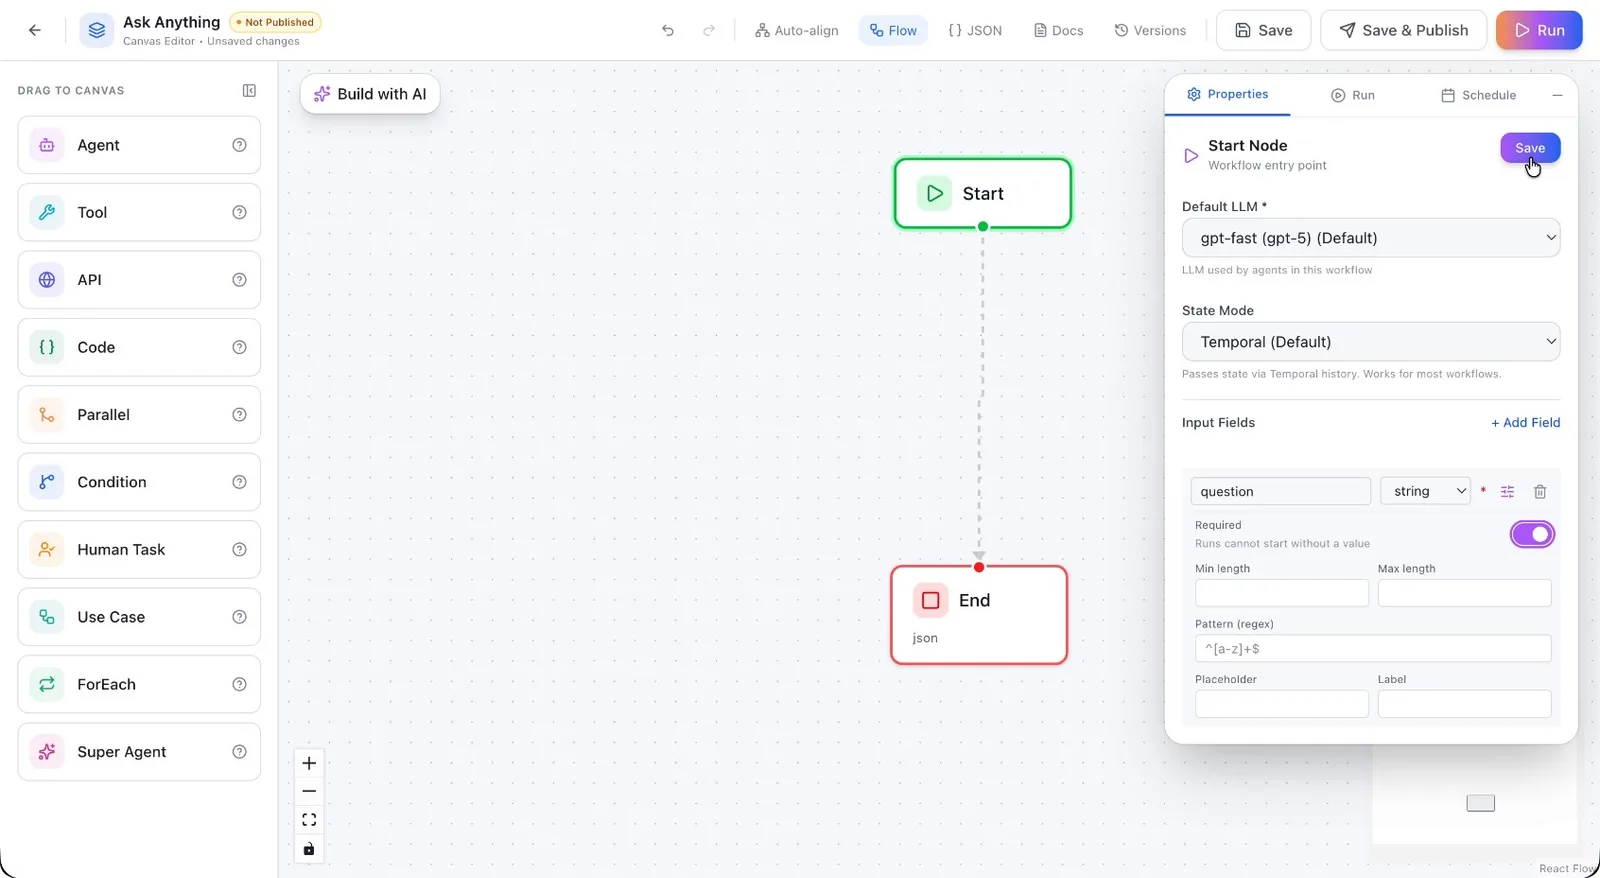The width and height of the screenshot is (1600, 878).
Task: Go back with the arrow
Action: click(x=35, y=30)
